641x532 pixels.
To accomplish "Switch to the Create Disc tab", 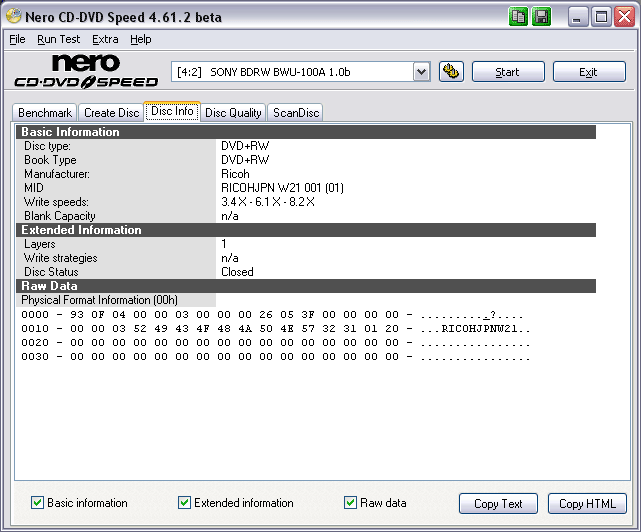I will click(111, 112).
